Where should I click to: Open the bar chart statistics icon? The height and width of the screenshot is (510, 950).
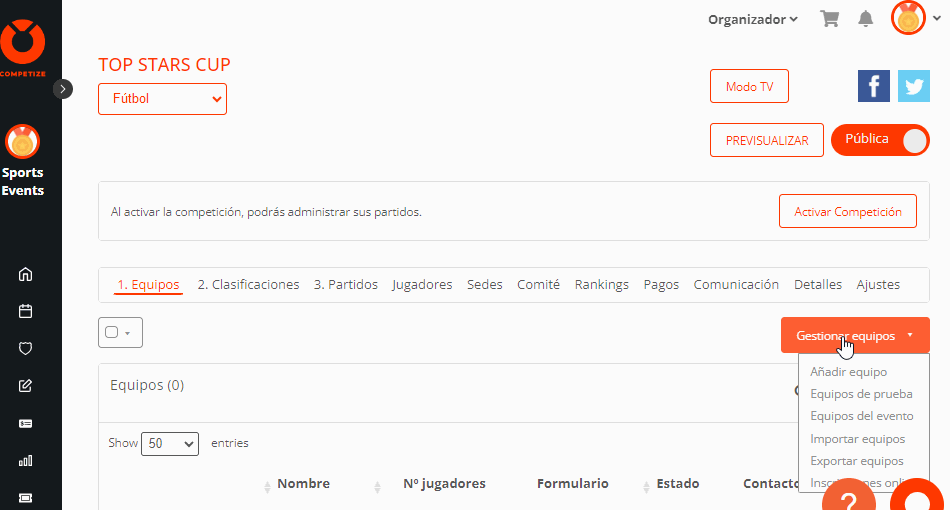coord(25,461)
